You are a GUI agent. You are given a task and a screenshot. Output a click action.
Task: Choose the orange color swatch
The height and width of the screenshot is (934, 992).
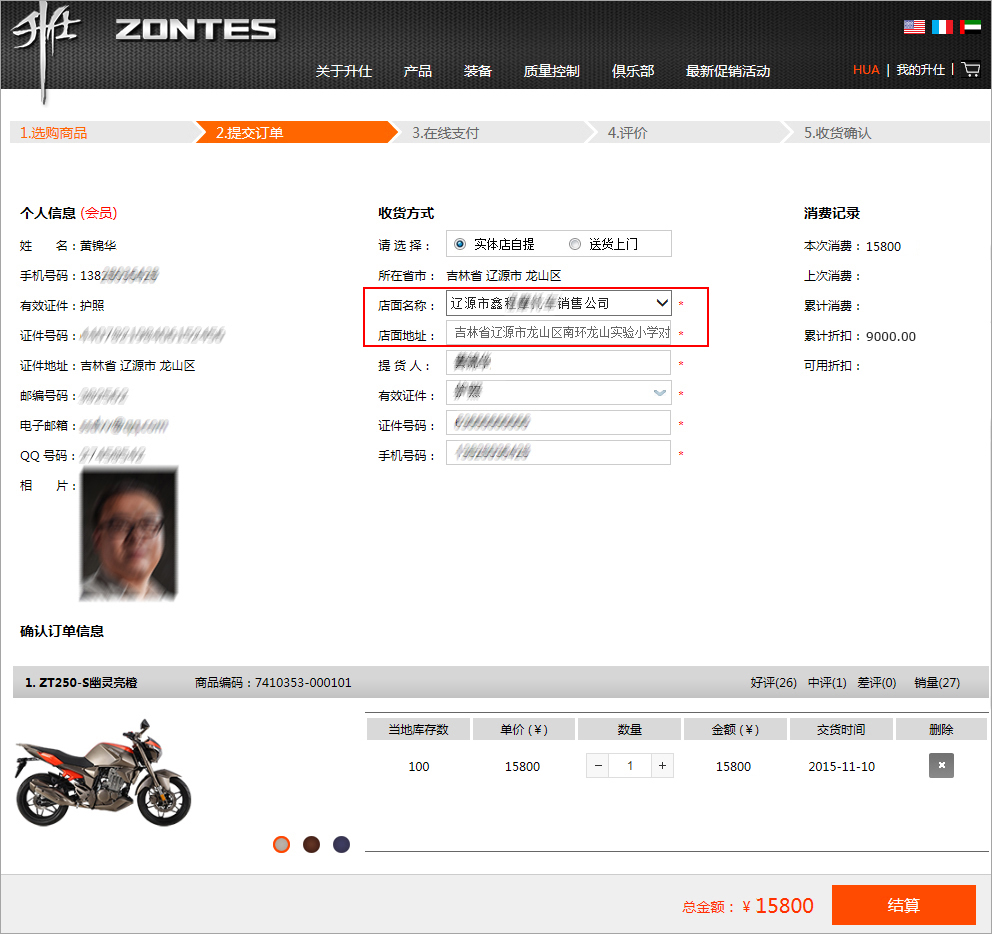click(282, 845)
